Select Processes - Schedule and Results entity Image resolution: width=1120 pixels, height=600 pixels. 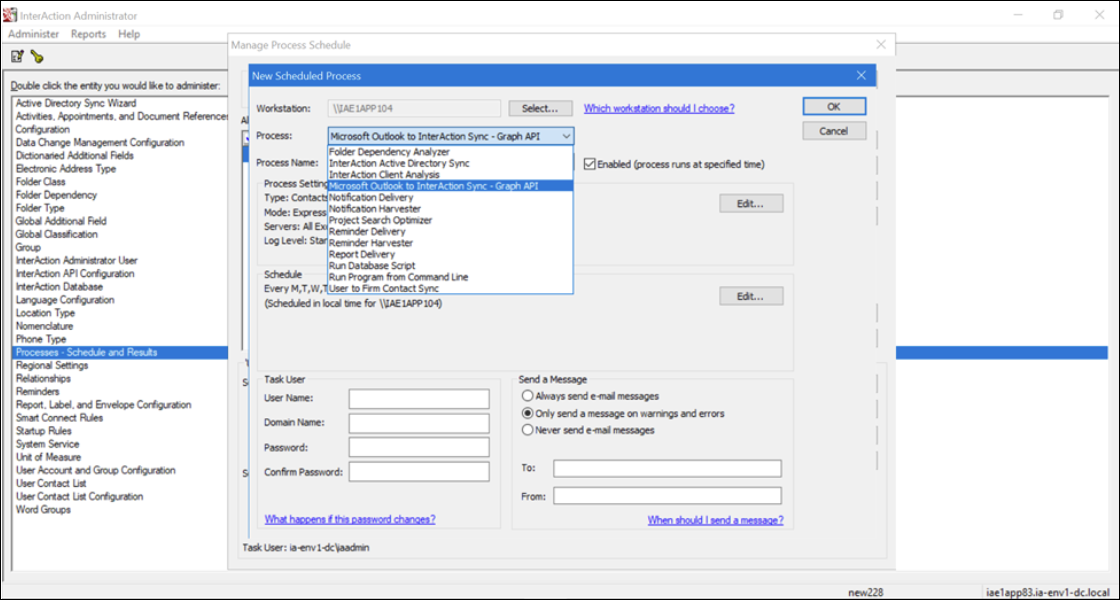(86, 352)
